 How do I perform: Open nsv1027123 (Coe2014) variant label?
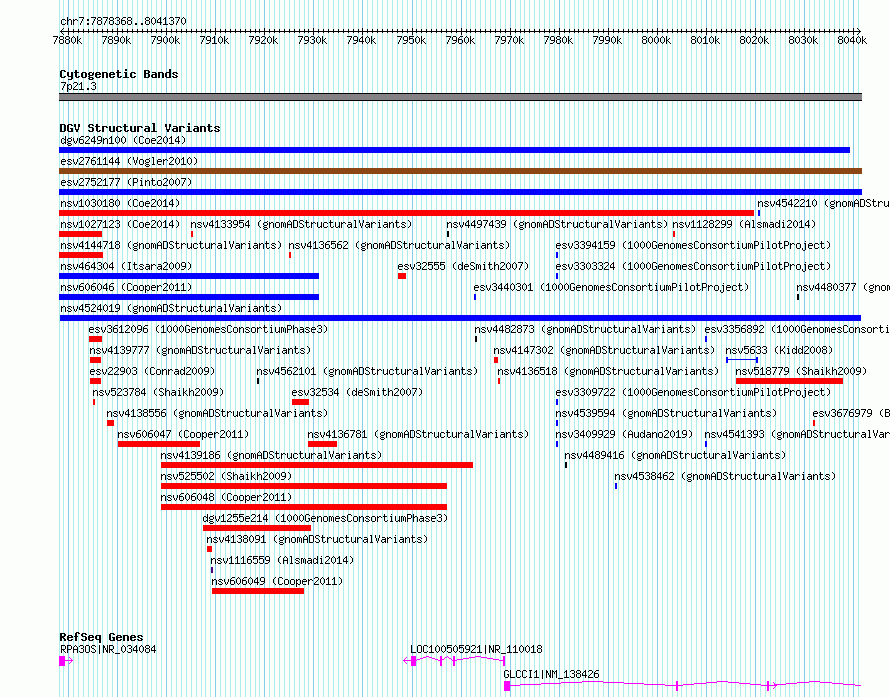click(x=120, y=224)
